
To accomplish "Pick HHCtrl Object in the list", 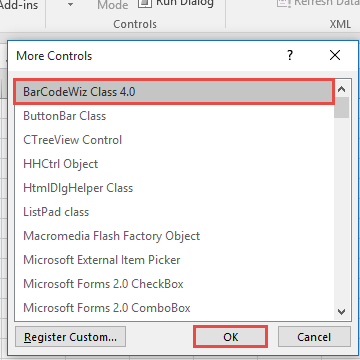I will click(x=174, y=164).
